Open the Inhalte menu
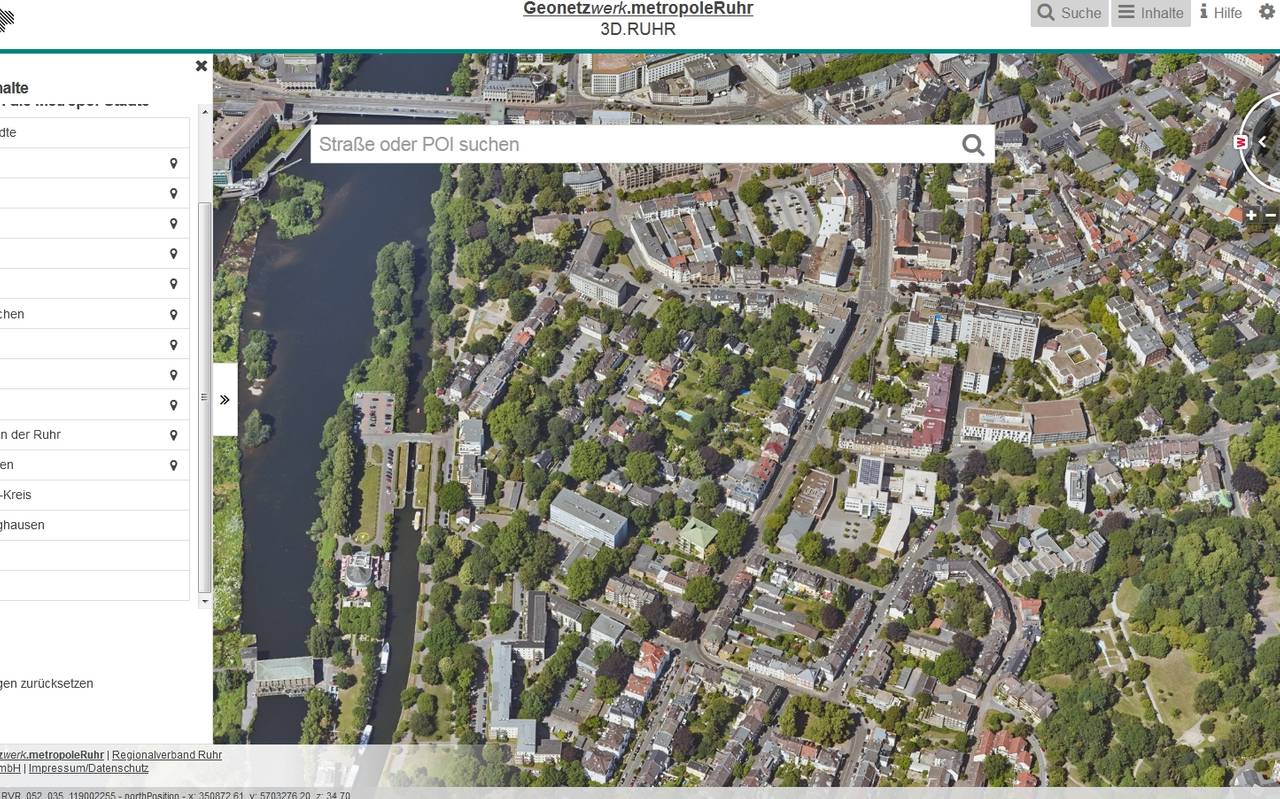This screenshot has width=1280, height=799. click(x=1150, y=13)
